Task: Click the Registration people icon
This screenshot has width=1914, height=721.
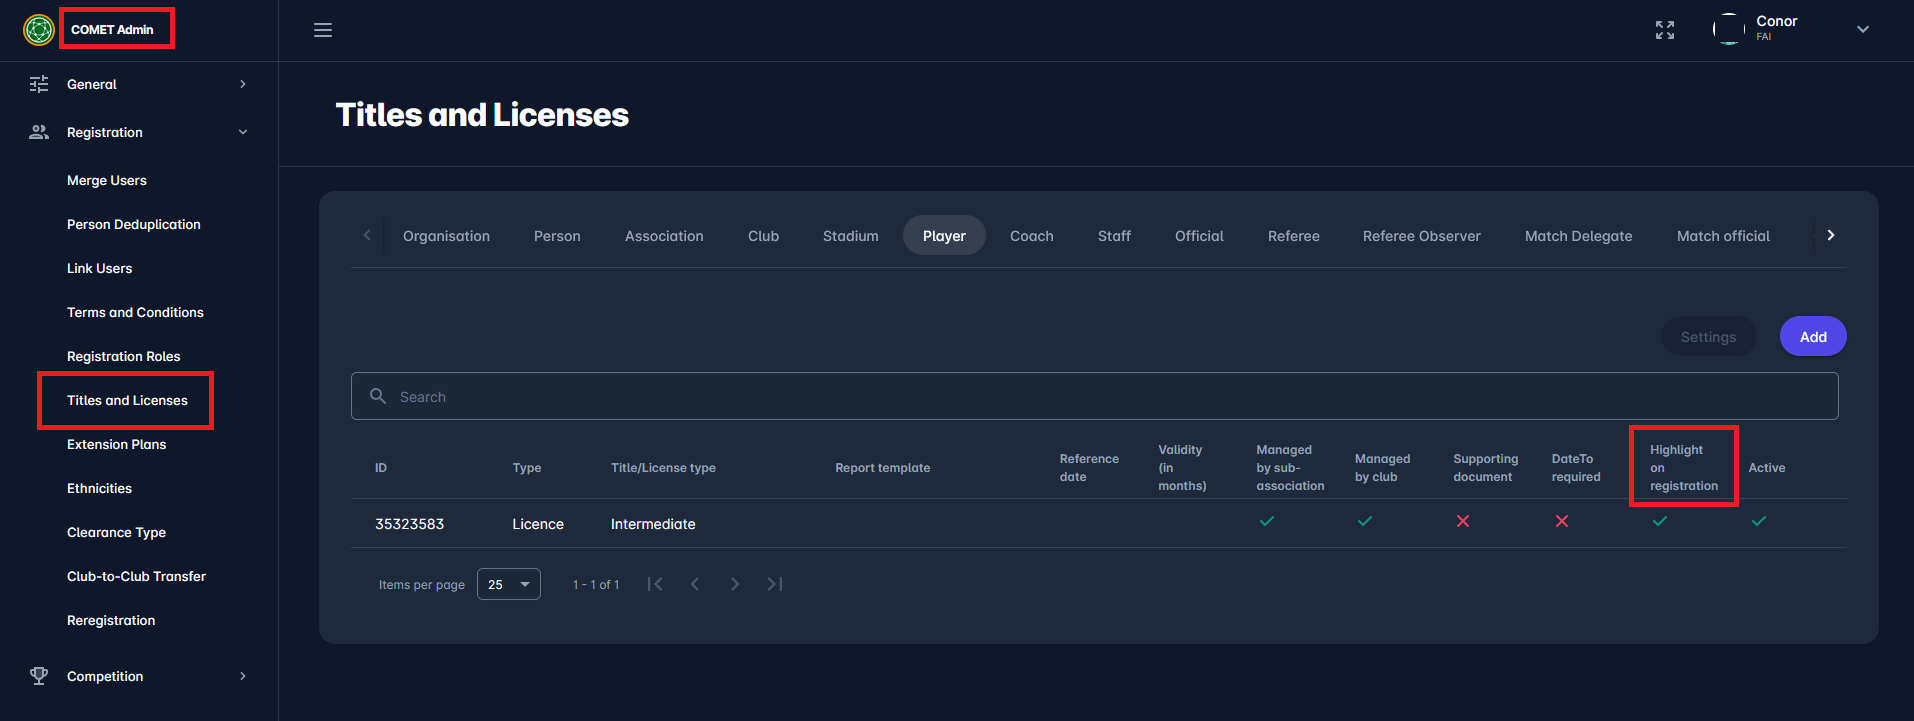Action: [x=39, y=132]
